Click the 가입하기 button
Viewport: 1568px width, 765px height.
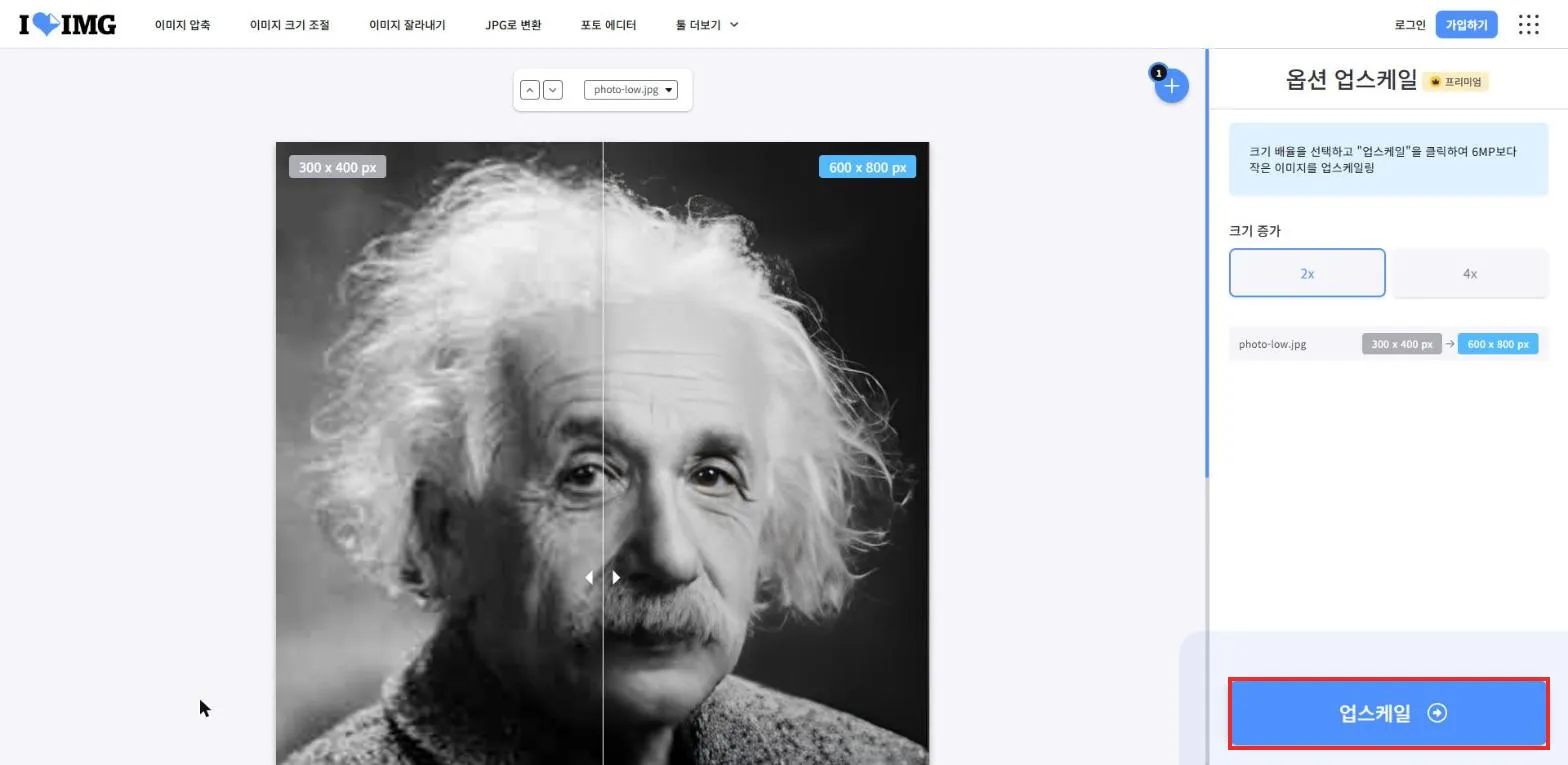coord(1466,25)
